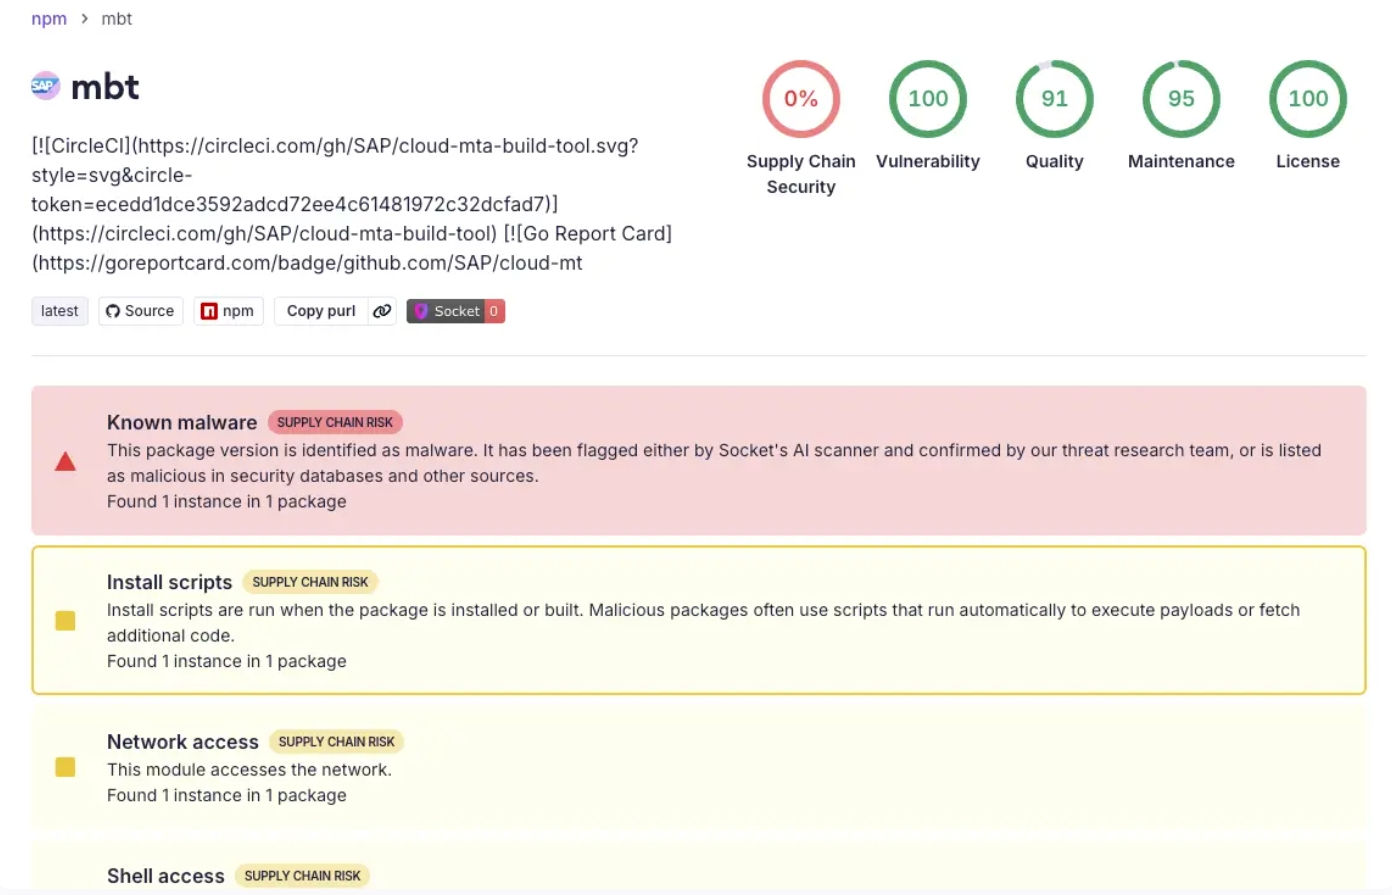
Task: Click the SAP package logo icon
Action: (45, 86)
